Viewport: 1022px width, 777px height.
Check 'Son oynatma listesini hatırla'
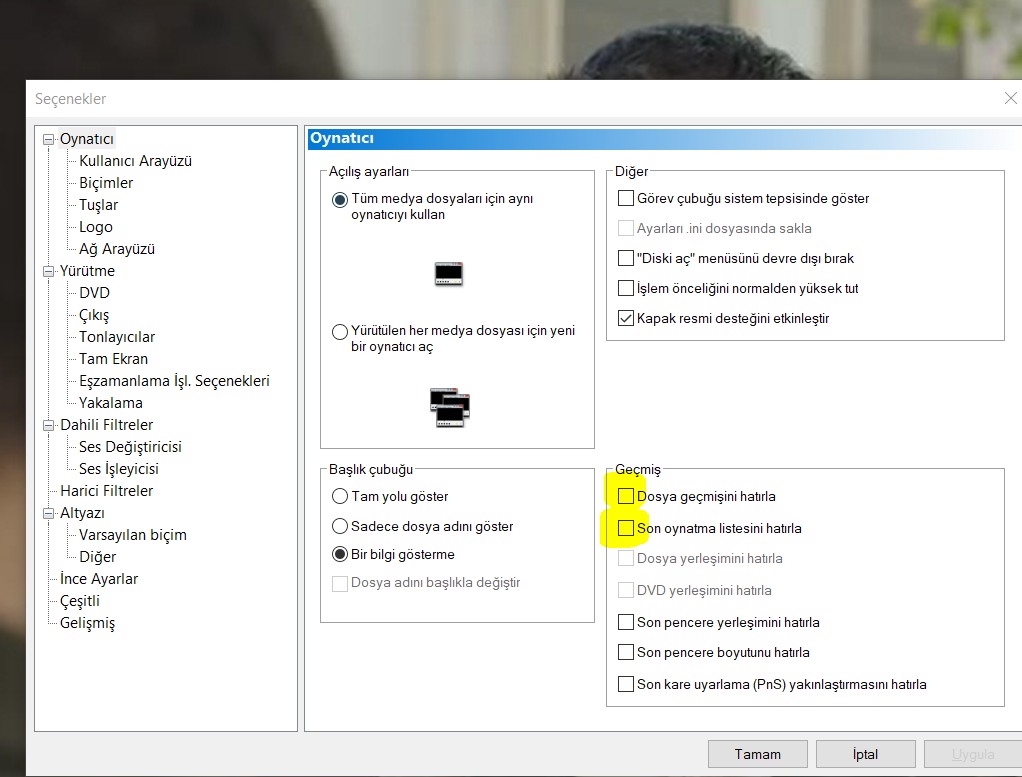tap(626, 528)
